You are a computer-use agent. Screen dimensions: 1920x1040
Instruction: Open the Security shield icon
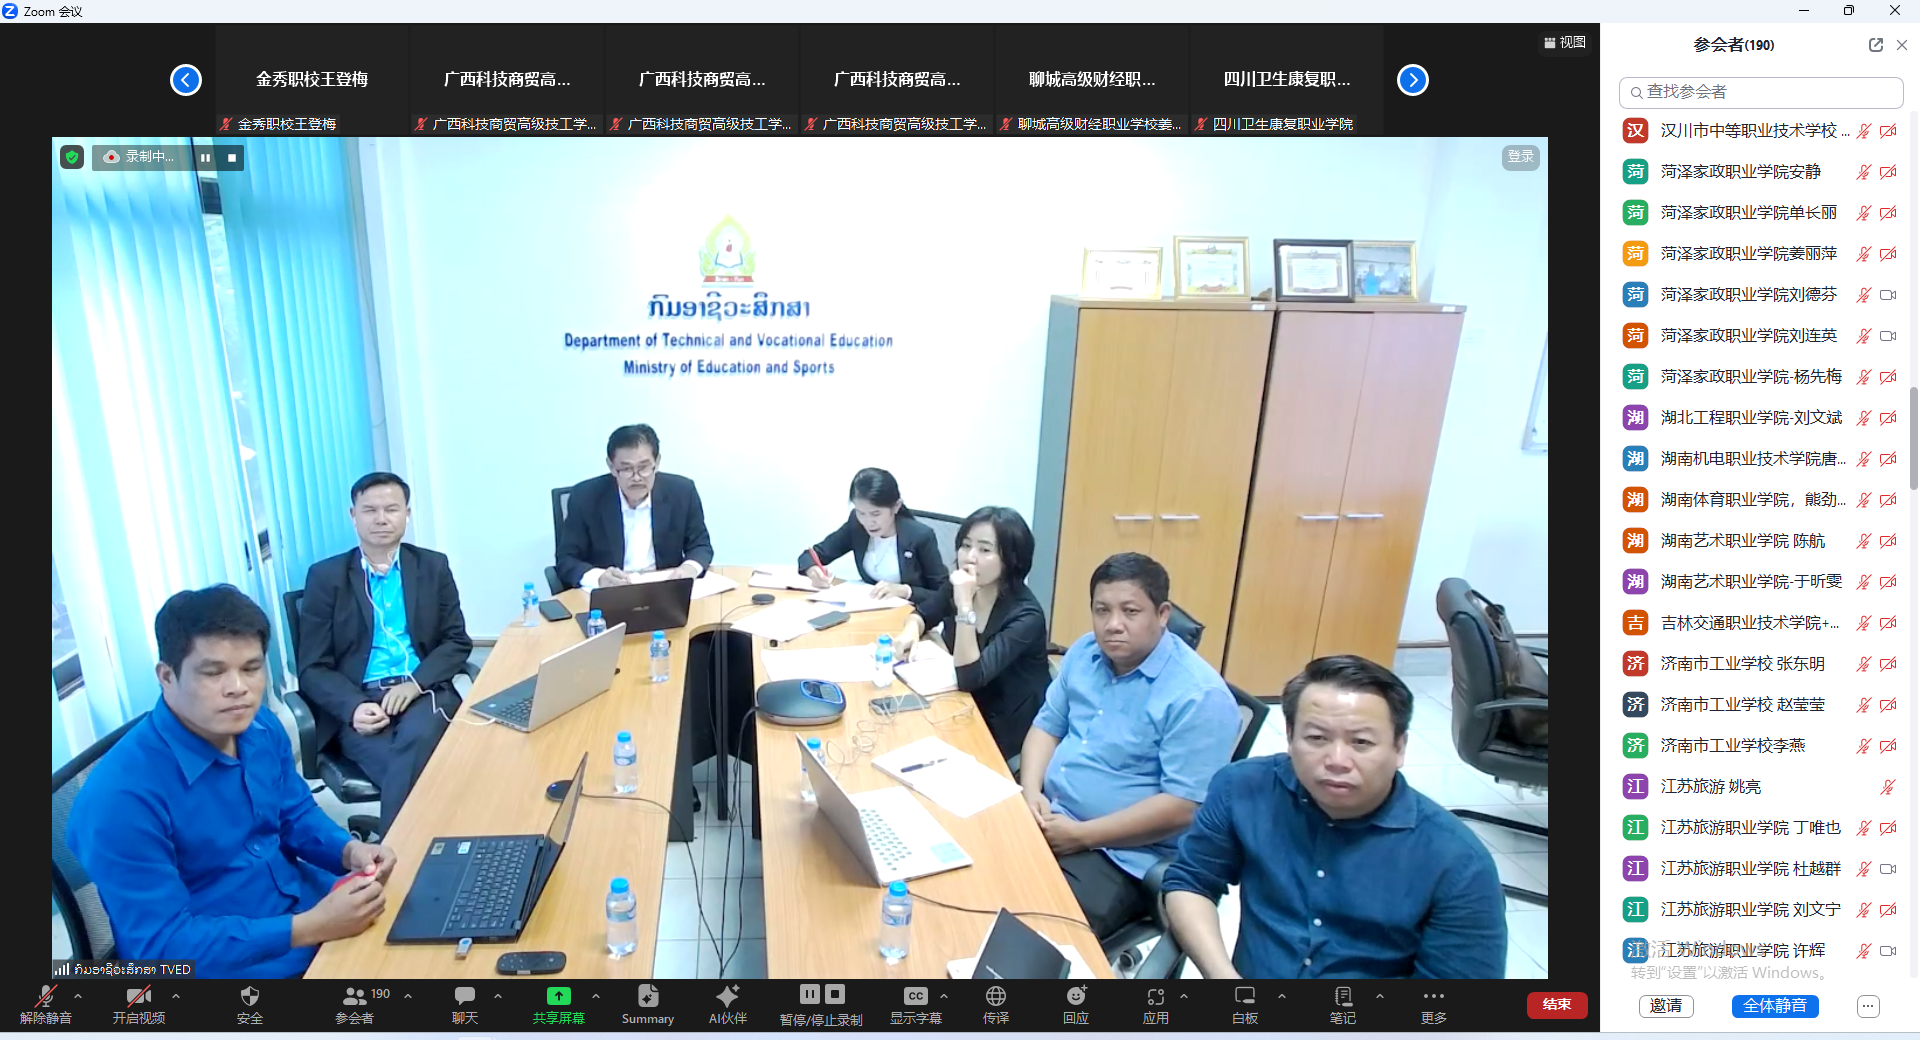[249, 997]
